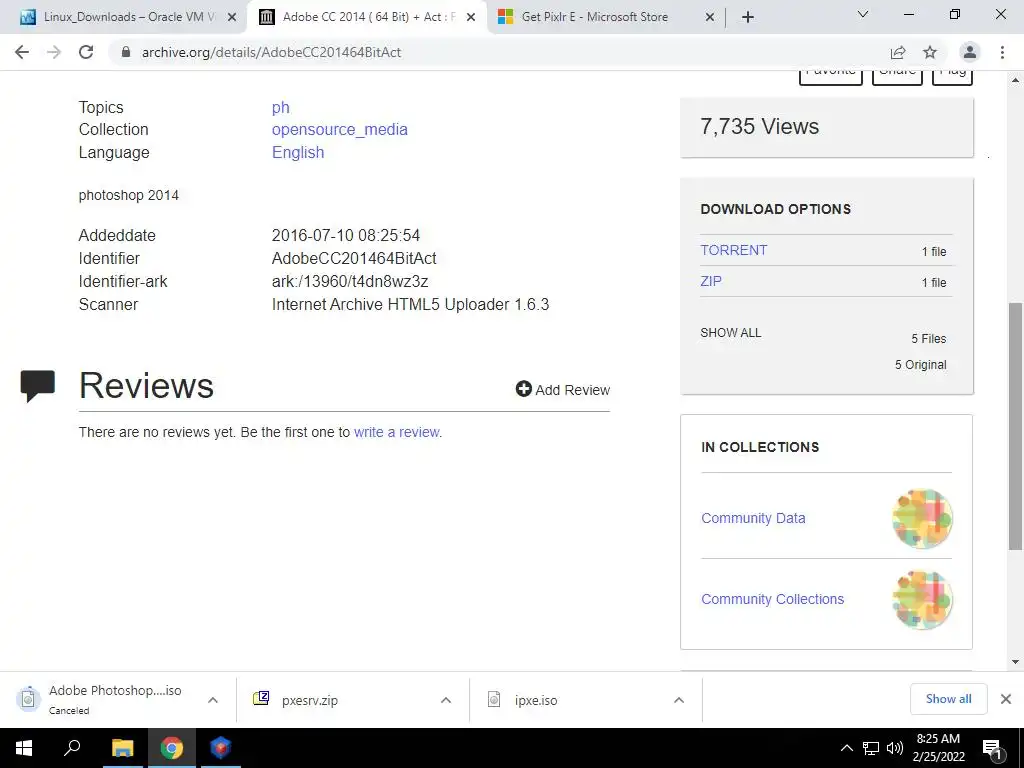Image resolution: width=1024 pixels, height=768 pixels.
Task: Close the Get Pixlr E tab
Action: pyautogui.click(x=710, y=17)
